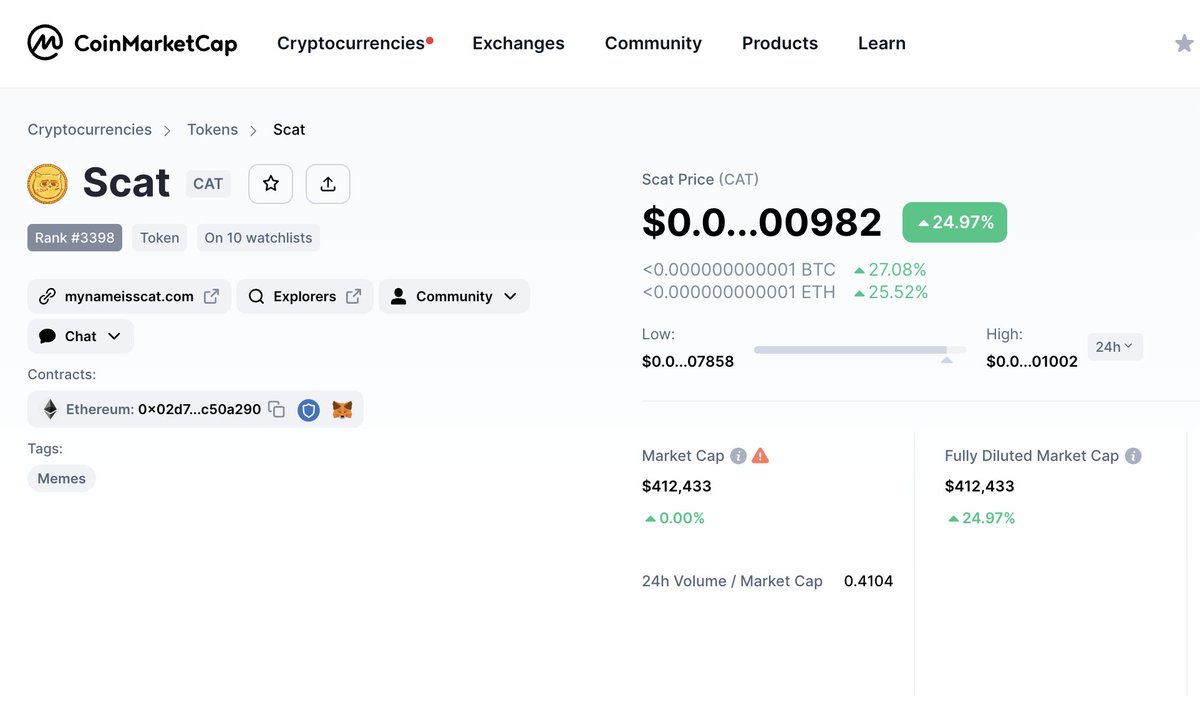This screenshot has height=716, width=1200.
Task: Click the Memes tag
Action: pos(62,478)
